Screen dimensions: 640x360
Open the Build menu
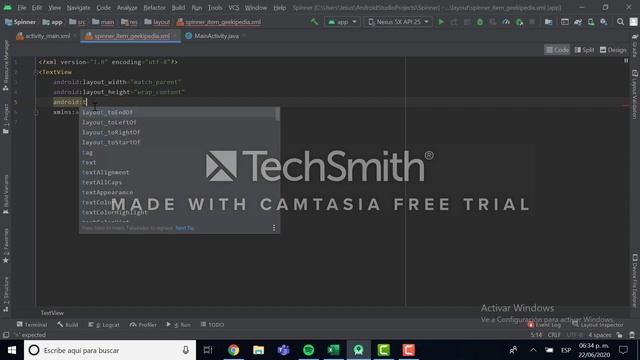click(178, 7)
